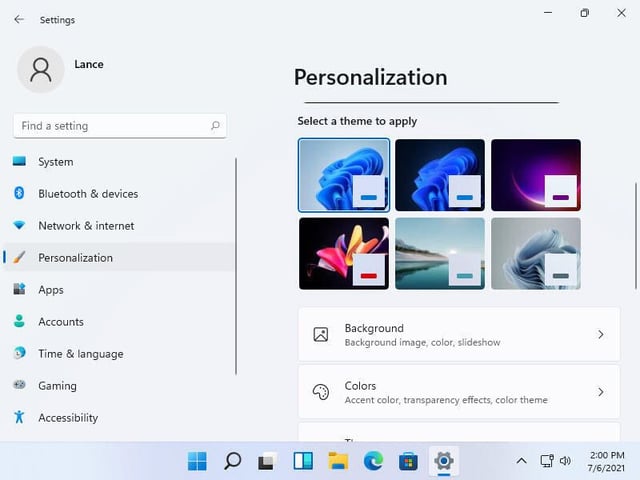The height and width of the screenshot is (480, 640).
Task: Open Network & internet category
Action: 119,225
